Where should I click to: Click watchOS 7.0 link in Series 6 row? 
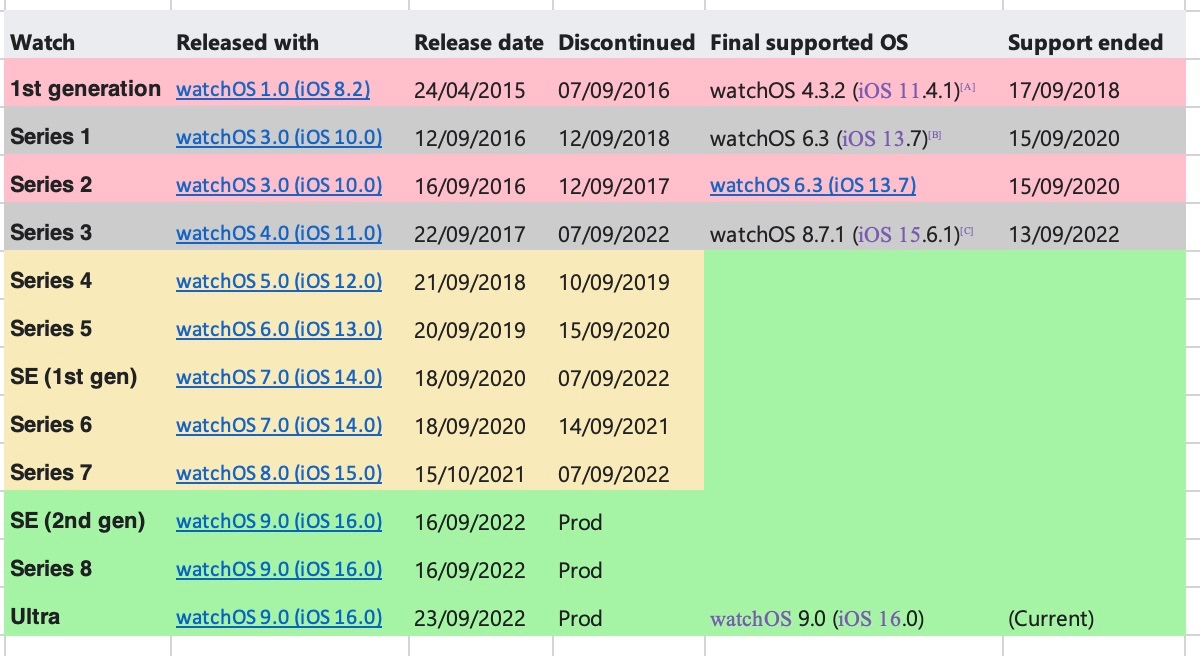[x=279, y=425]
